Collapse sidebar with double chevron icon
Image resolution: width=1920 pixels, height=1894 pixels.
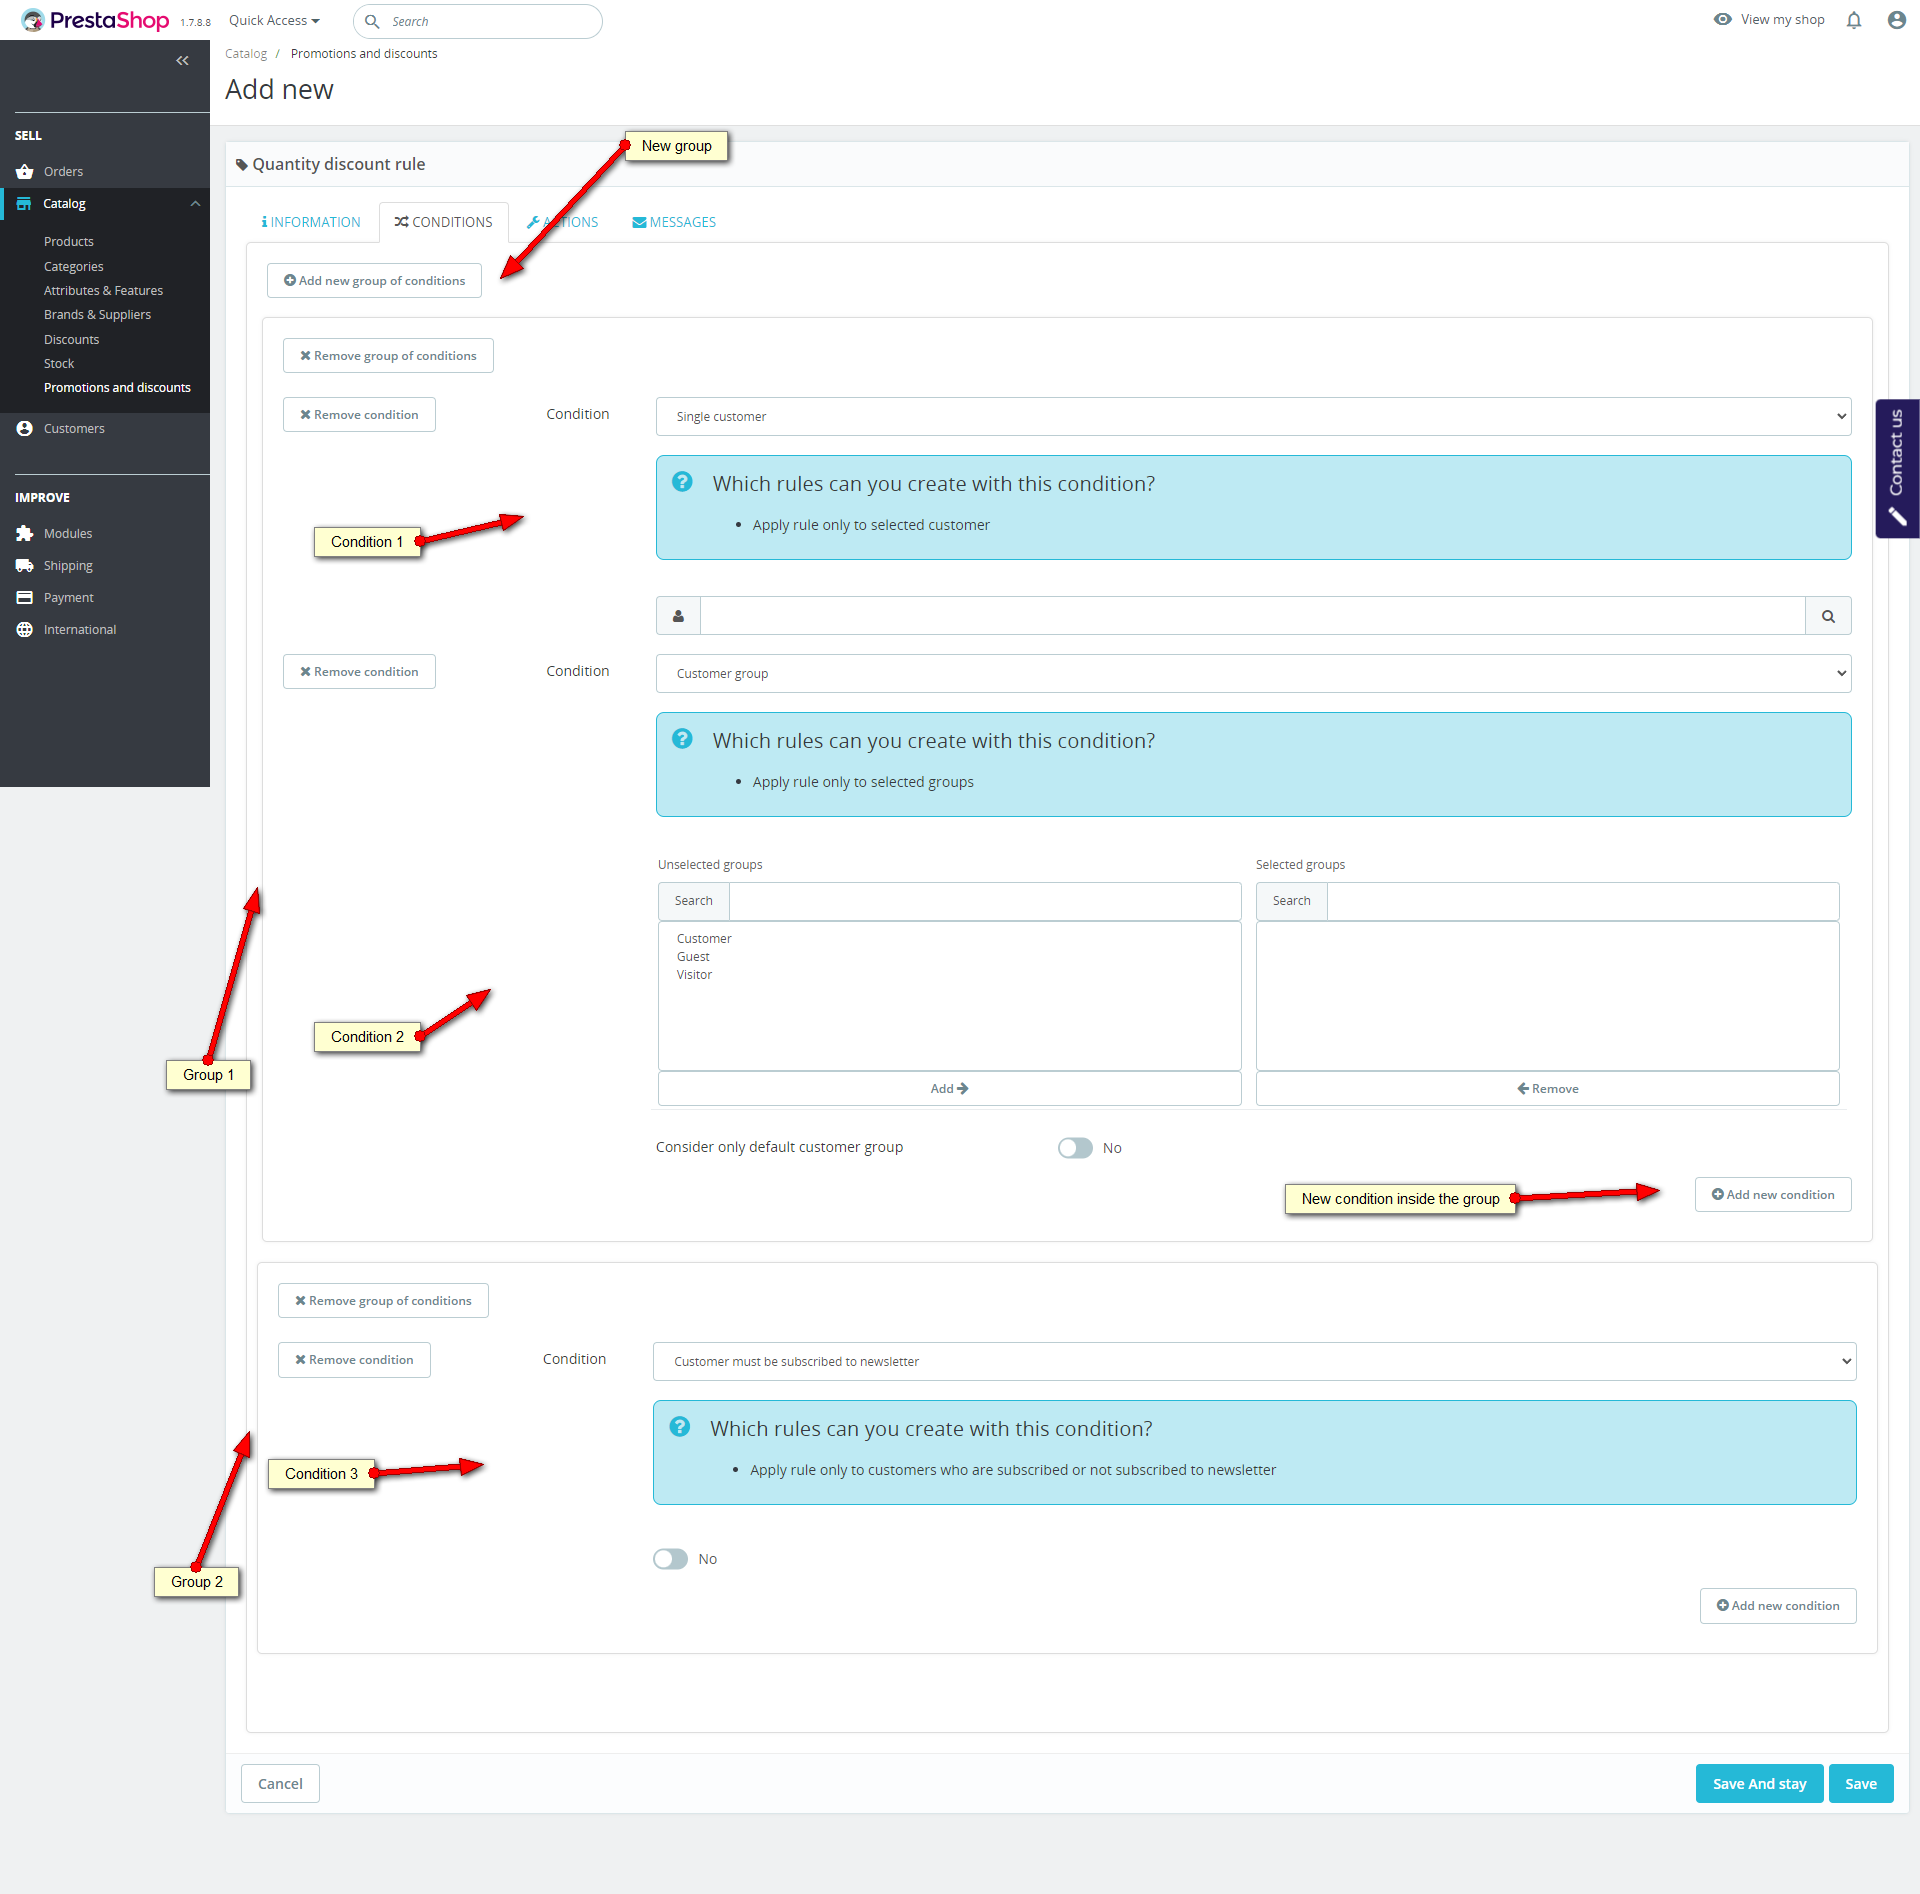(182, 61)
